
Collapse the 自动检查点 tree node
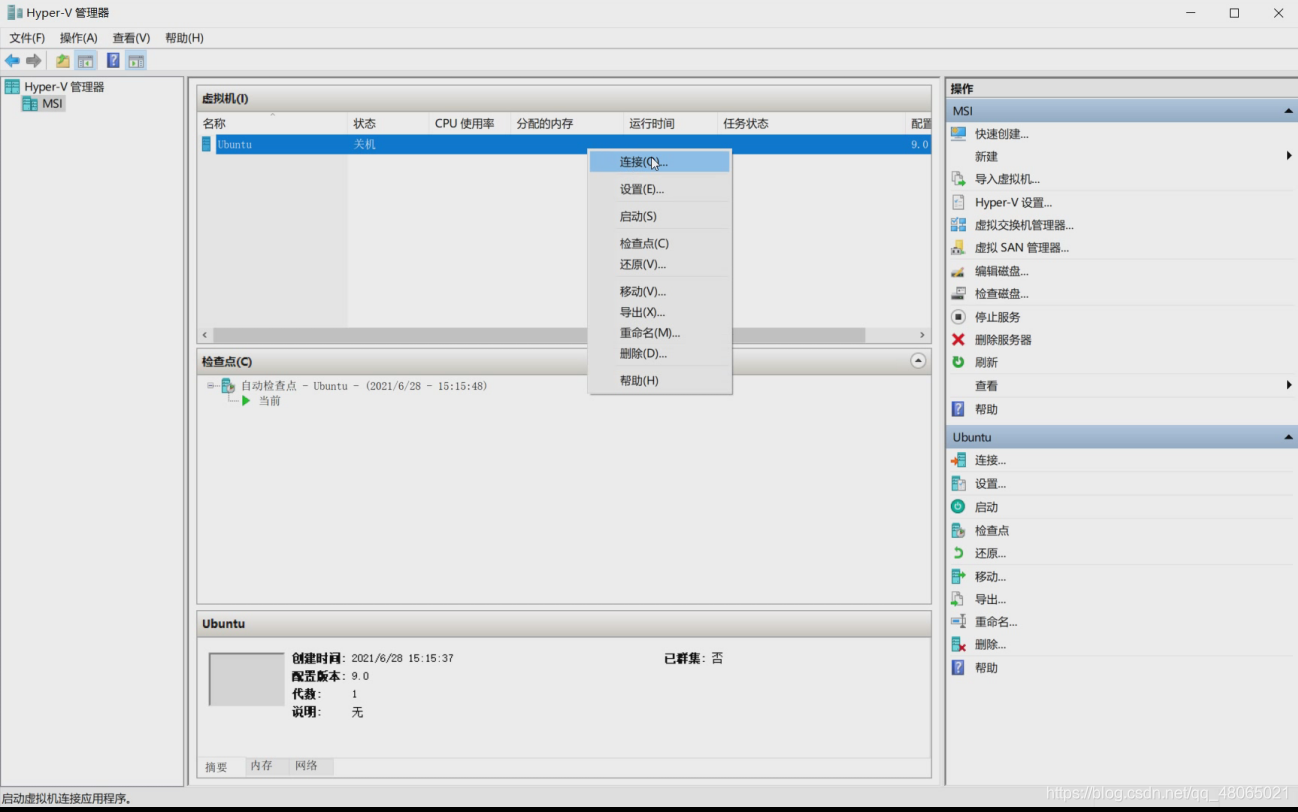(211, 386)
